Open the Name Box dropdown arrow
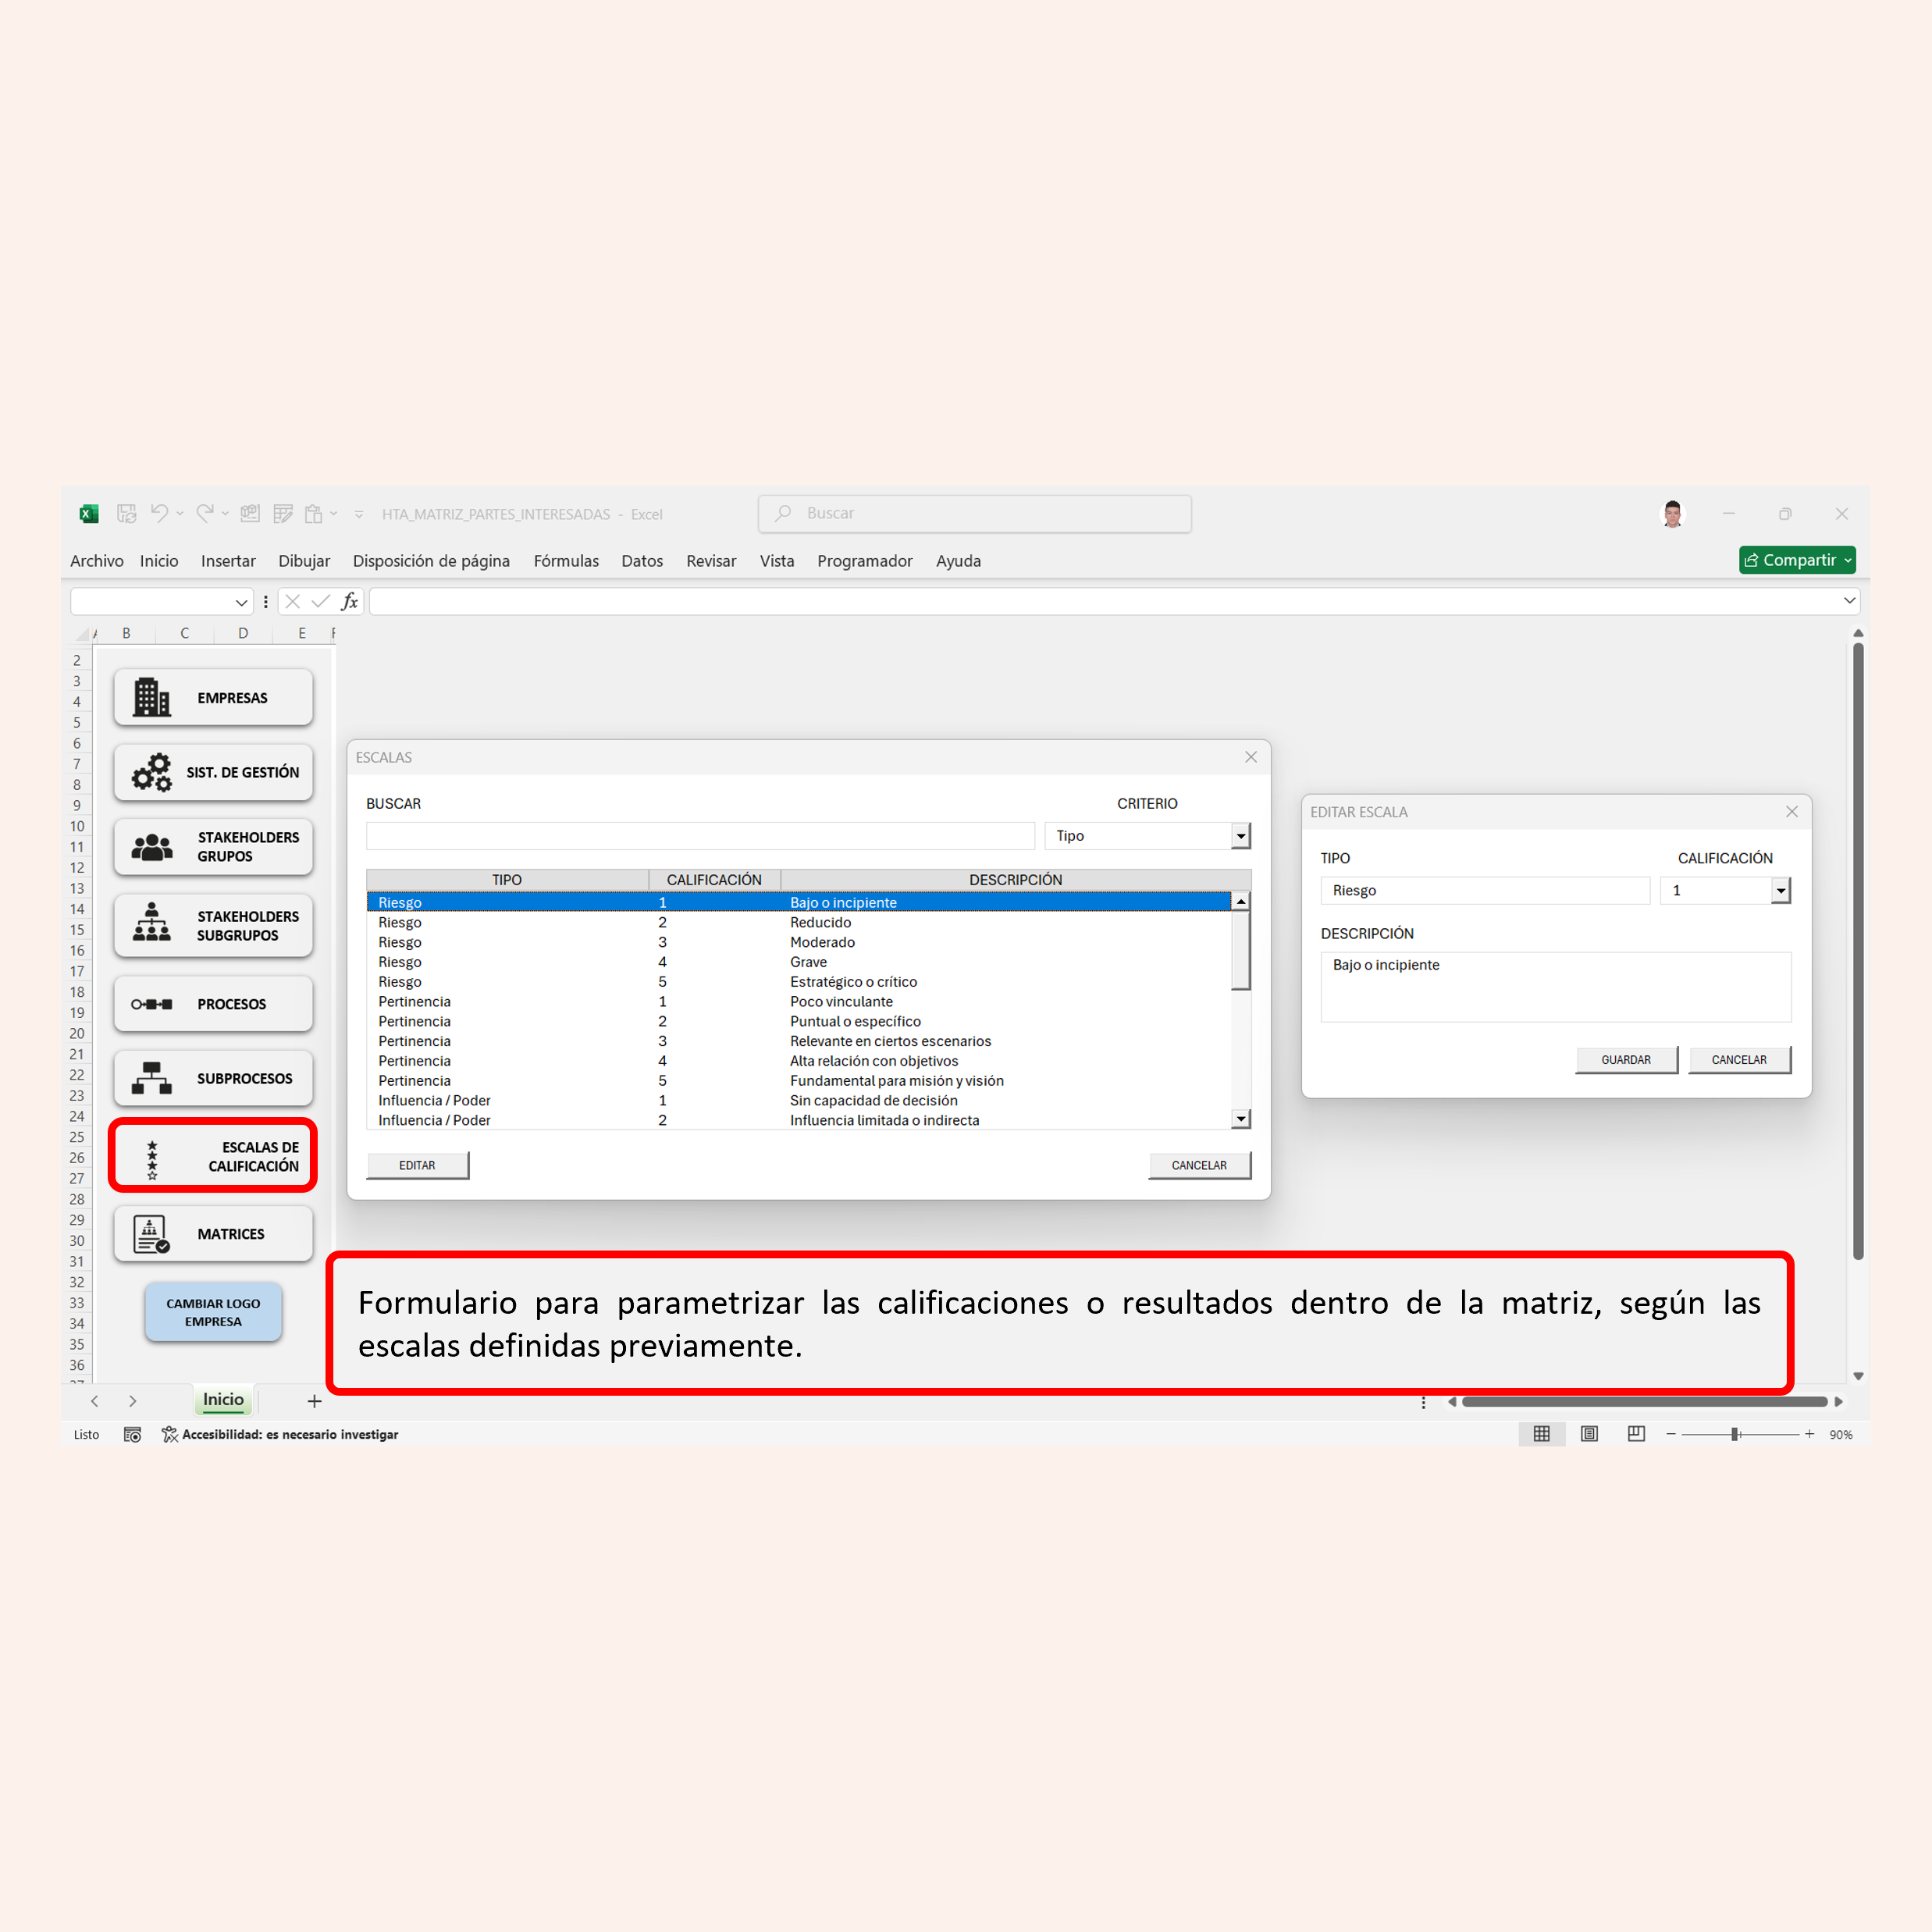This screenshot has height=1932, width=1932. pos(243,601)
